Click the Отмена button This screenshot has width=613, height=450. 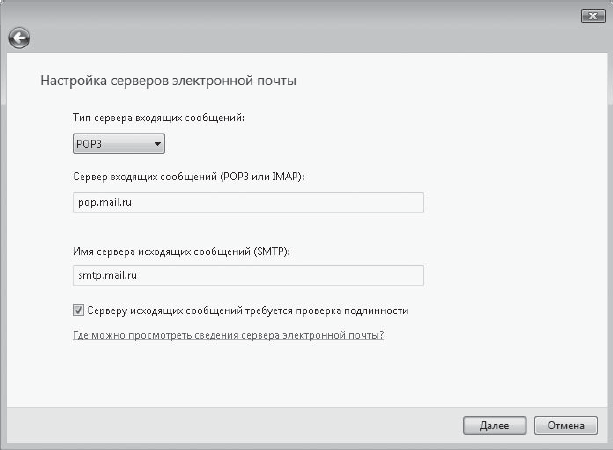[566, 425]
